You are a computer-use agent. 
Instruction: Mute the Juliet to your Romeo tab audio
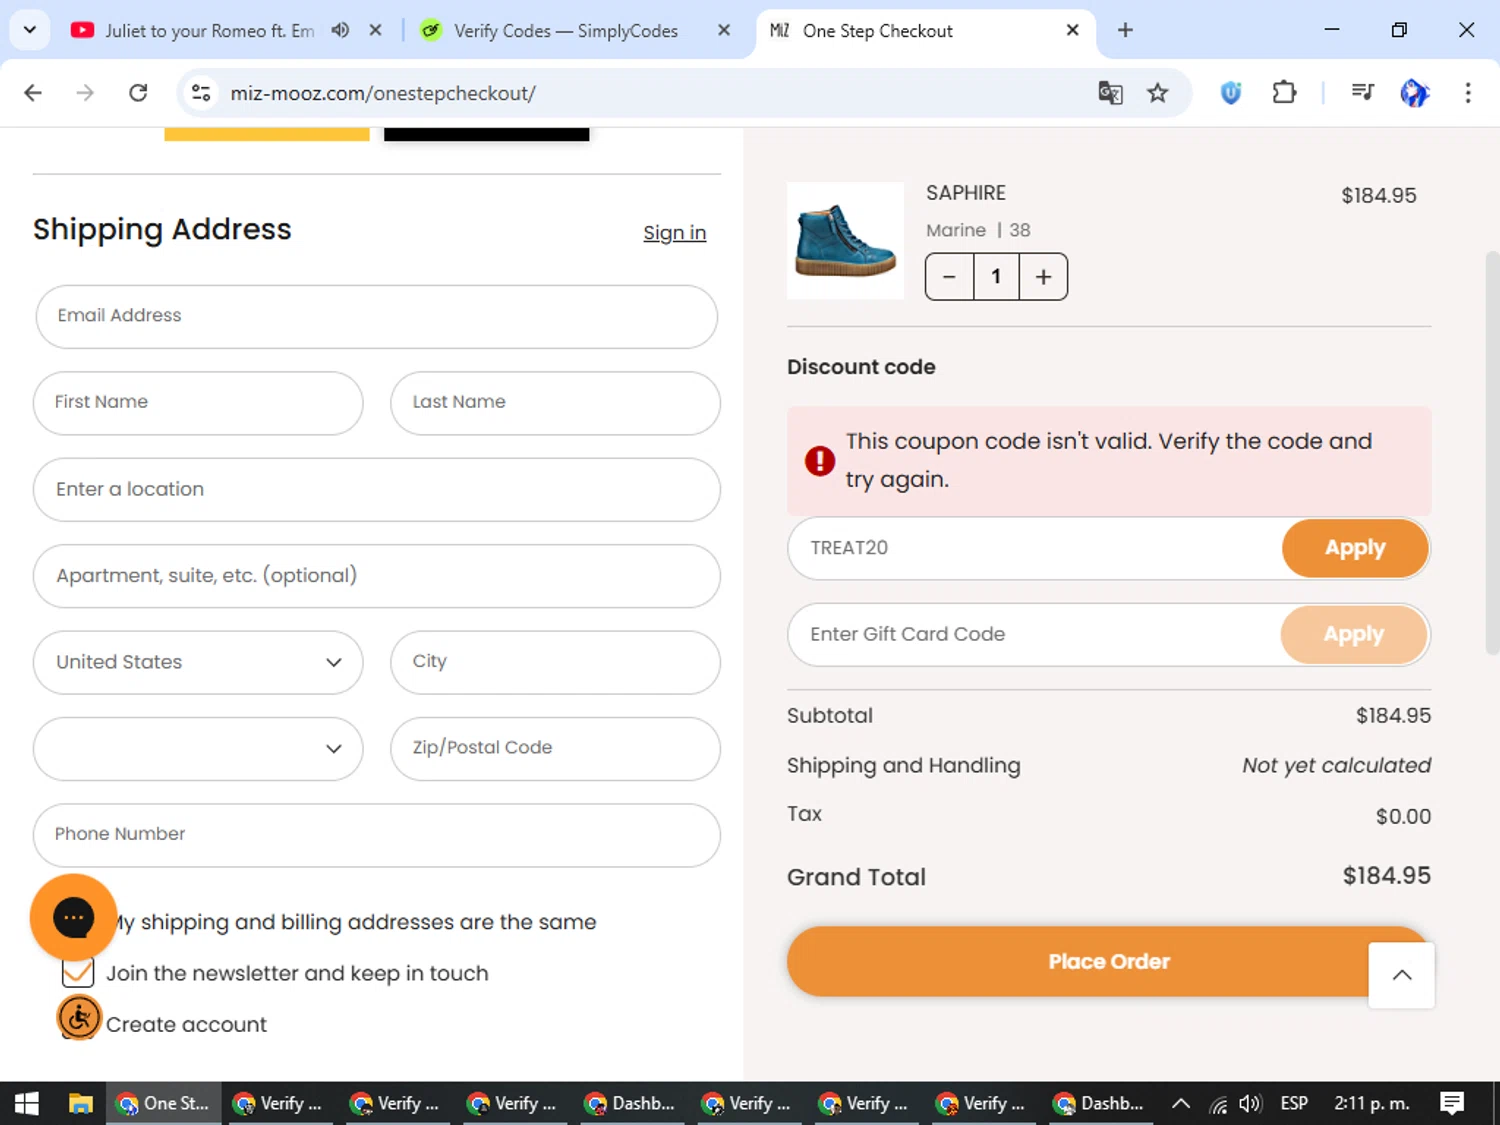coord(341,30)
